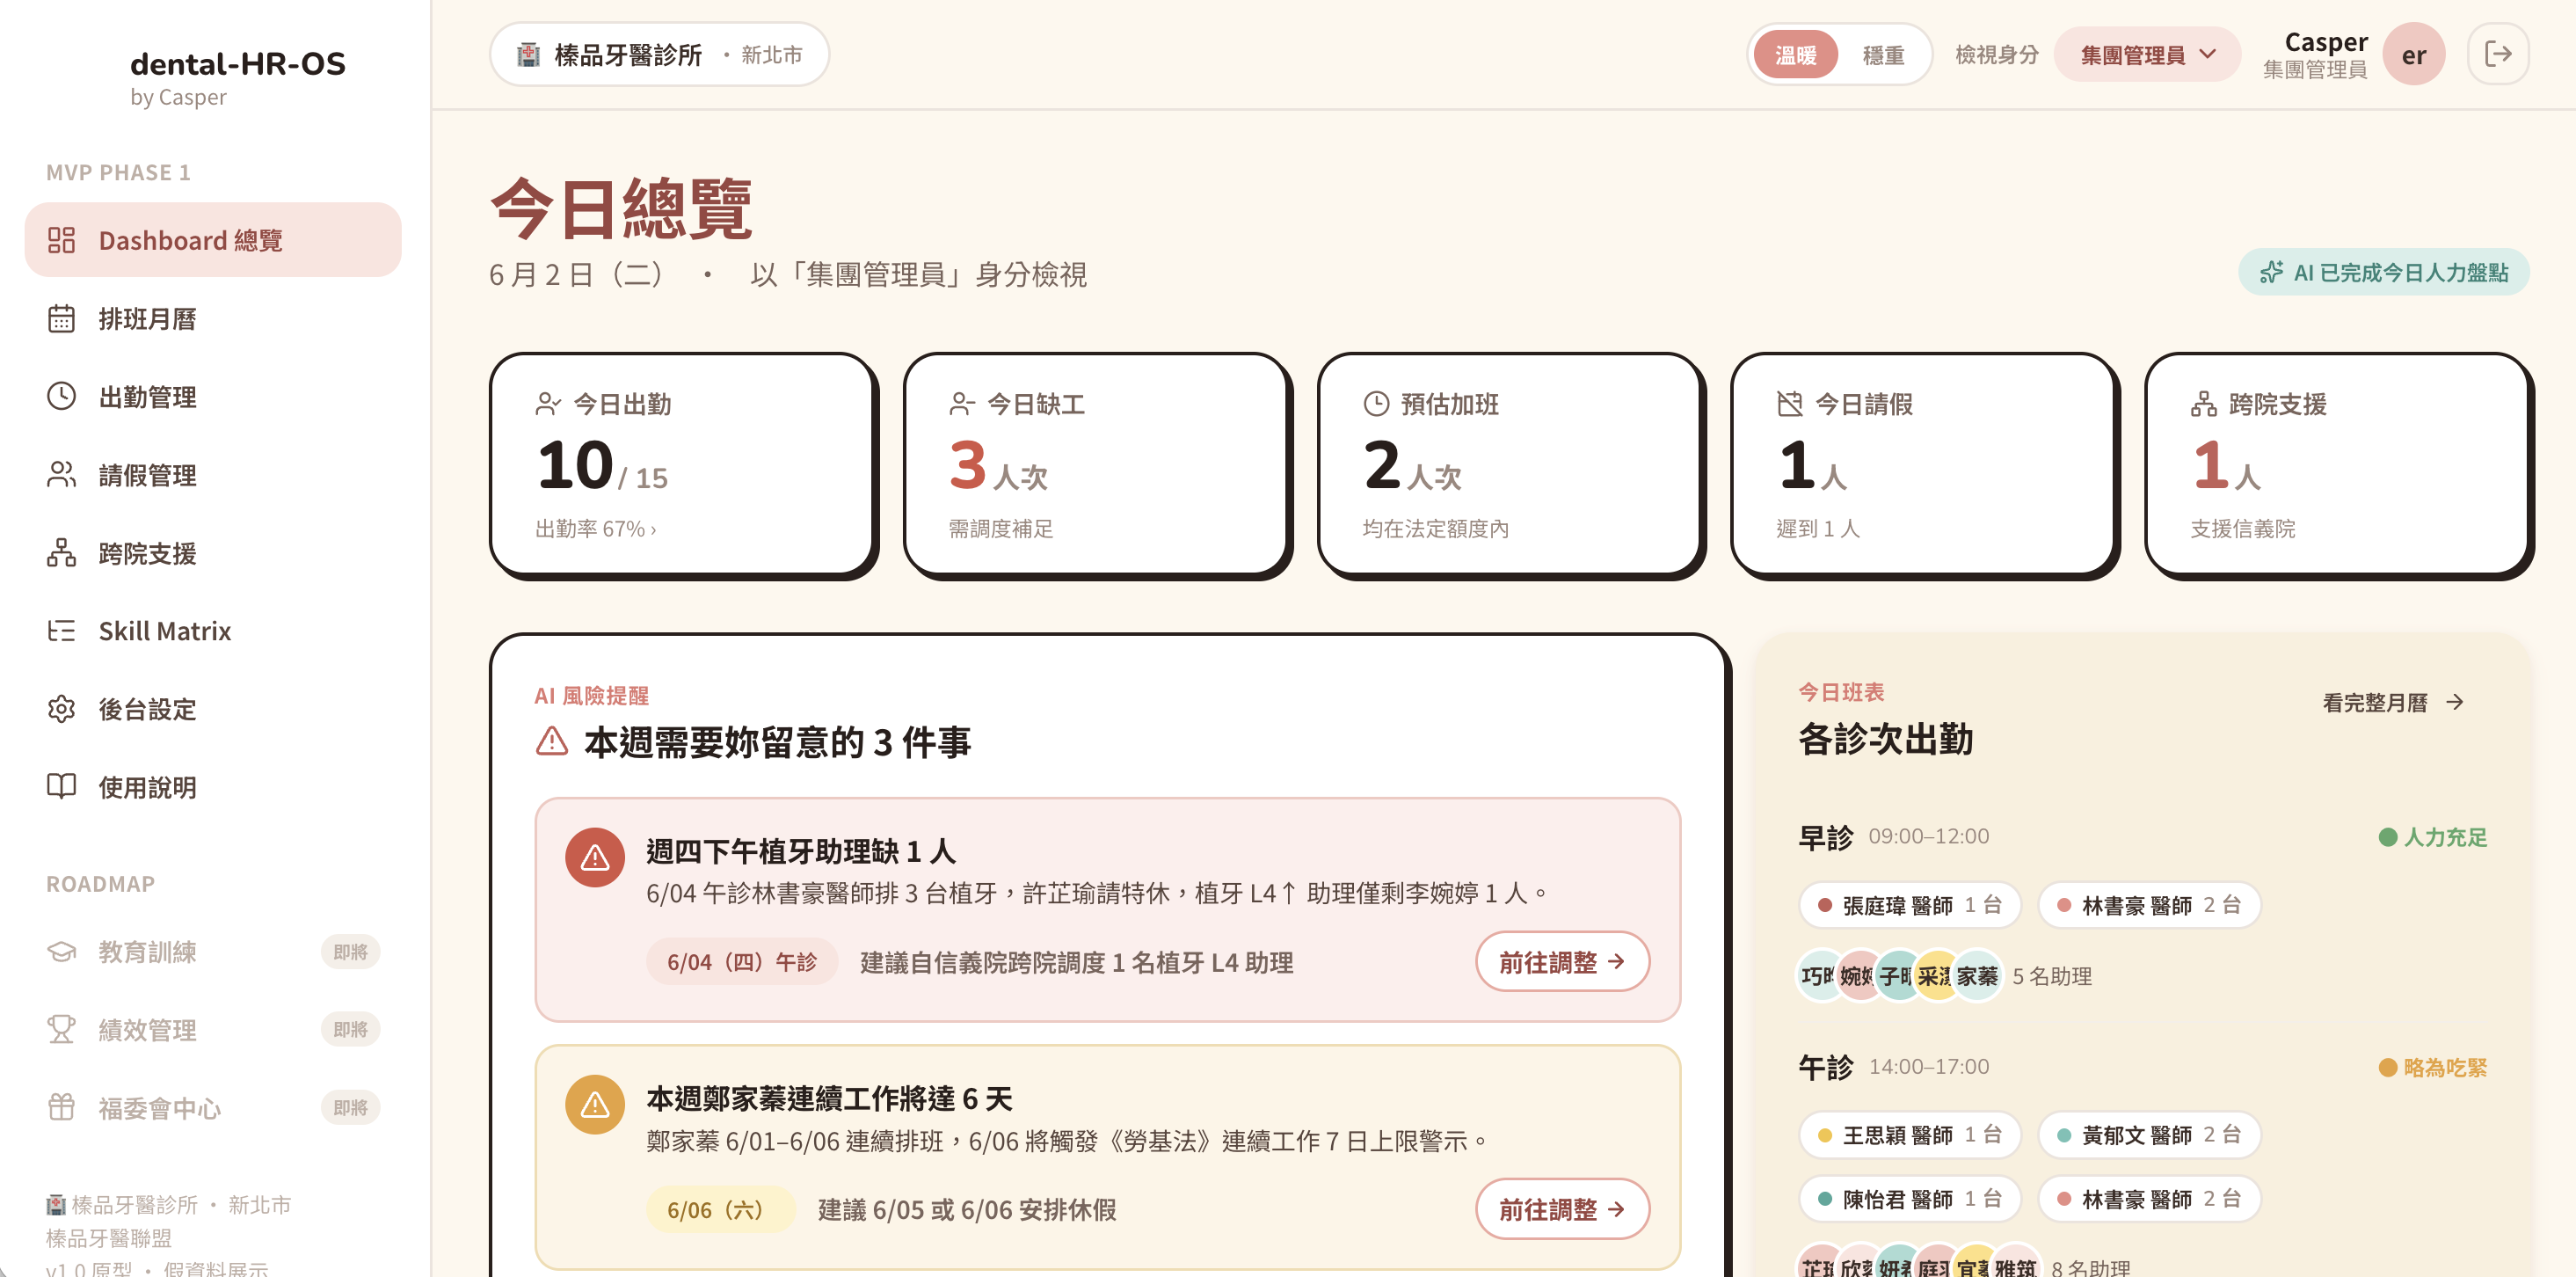Click 陳怡君 醫師 chip in 午診
Screen dimensions: 2576x1277
click(x=1909, y=1199)
